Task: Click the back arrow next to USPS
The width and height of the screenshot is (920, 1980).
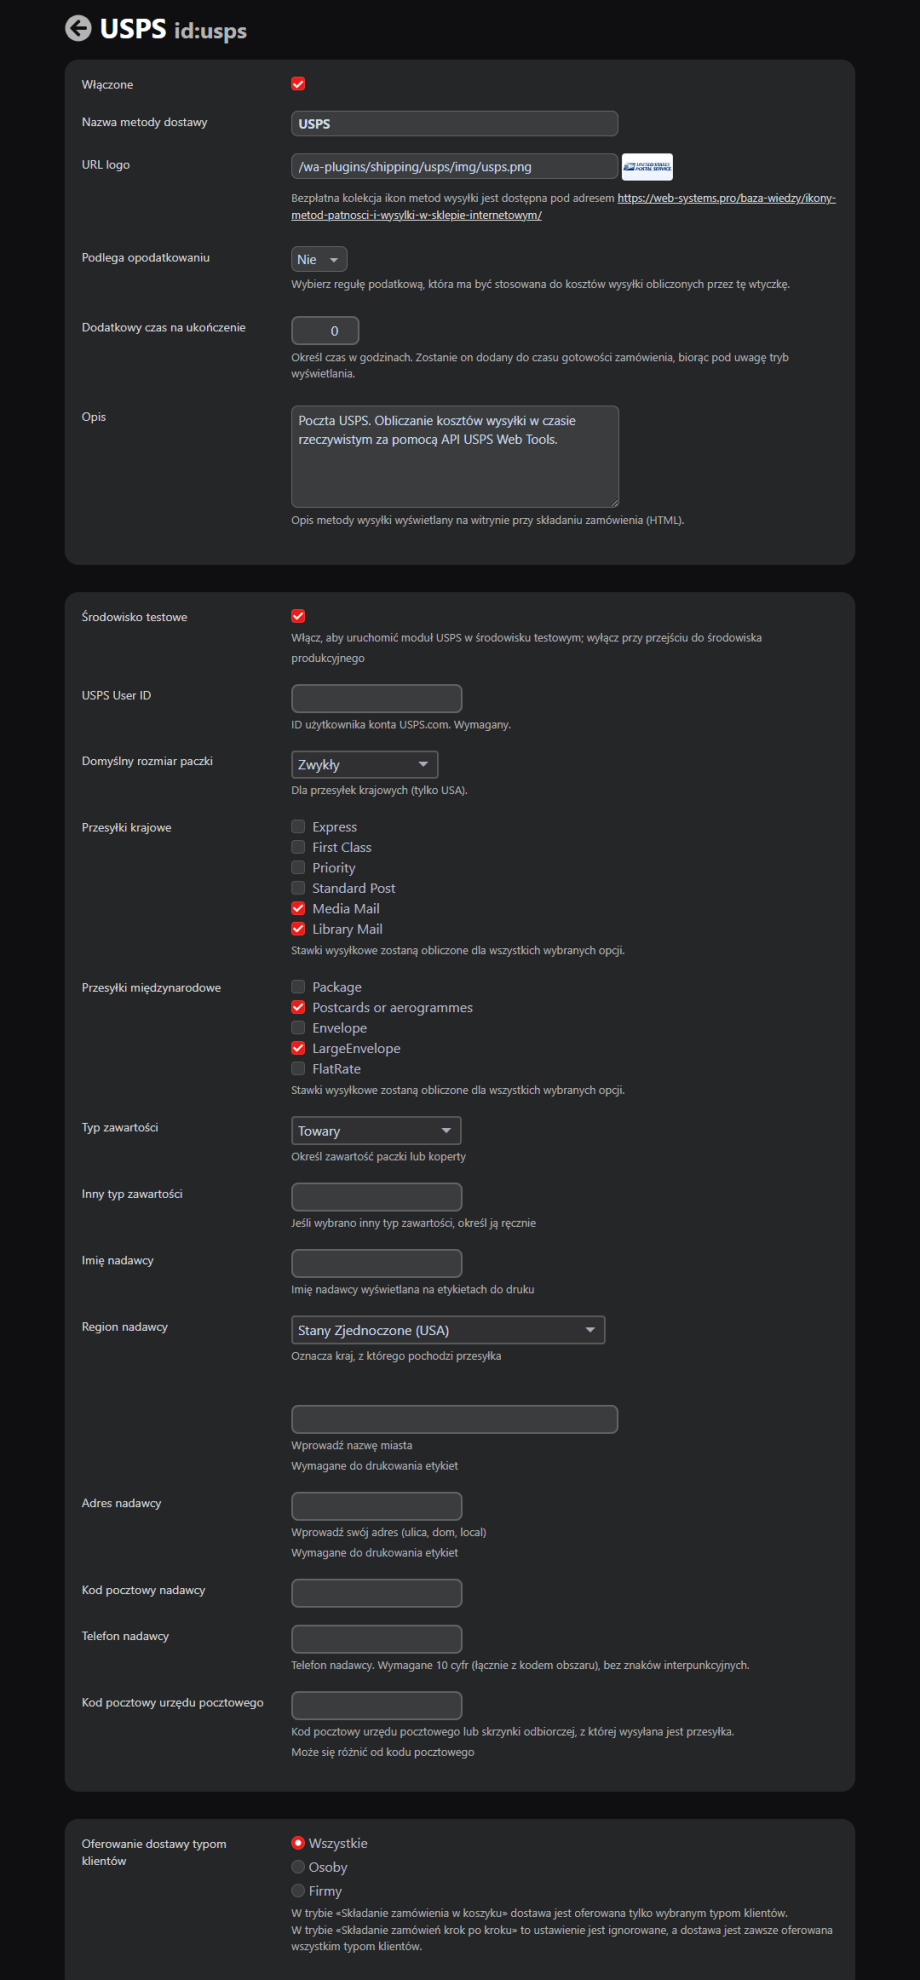Action: pyautogui.click(x=78, y=29)
